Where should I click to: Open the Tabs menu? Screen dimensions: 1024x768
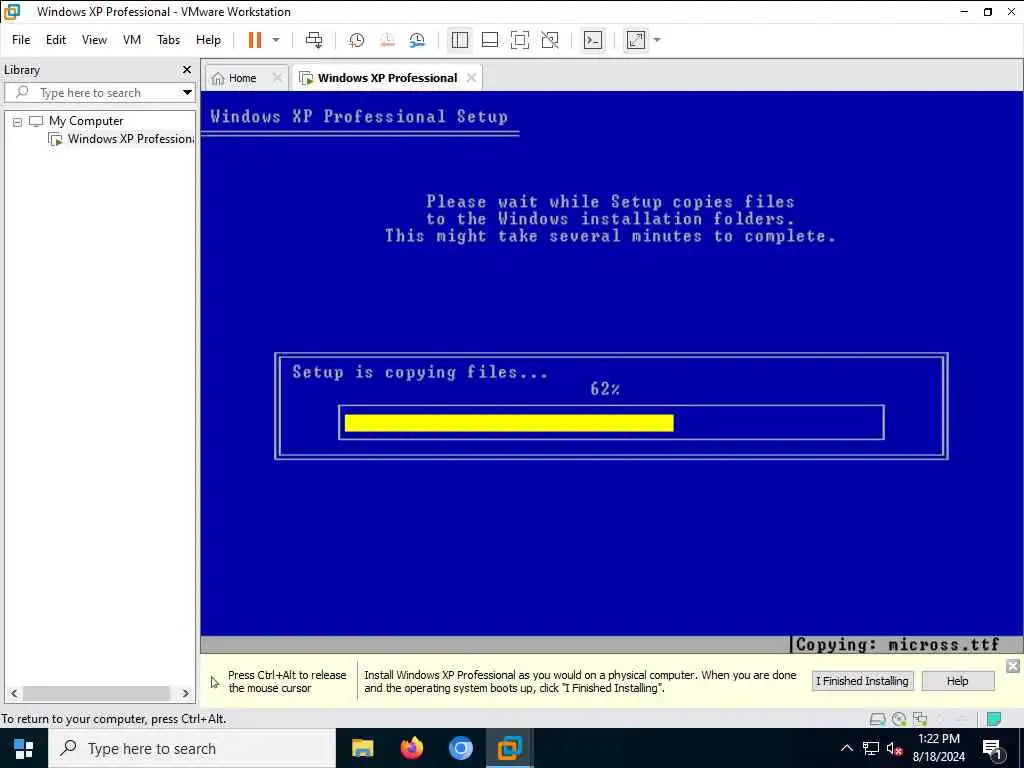(168, 40)
